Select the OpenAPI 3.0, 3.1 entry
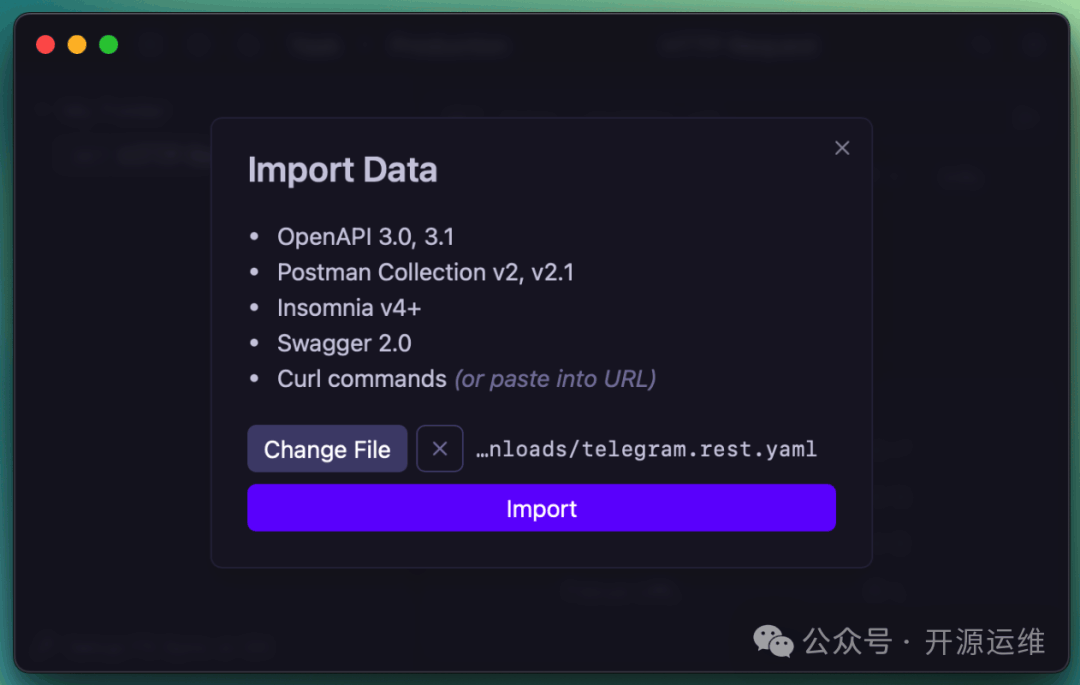The height and width of the screenshot is (685, 1080). (365, 237)
